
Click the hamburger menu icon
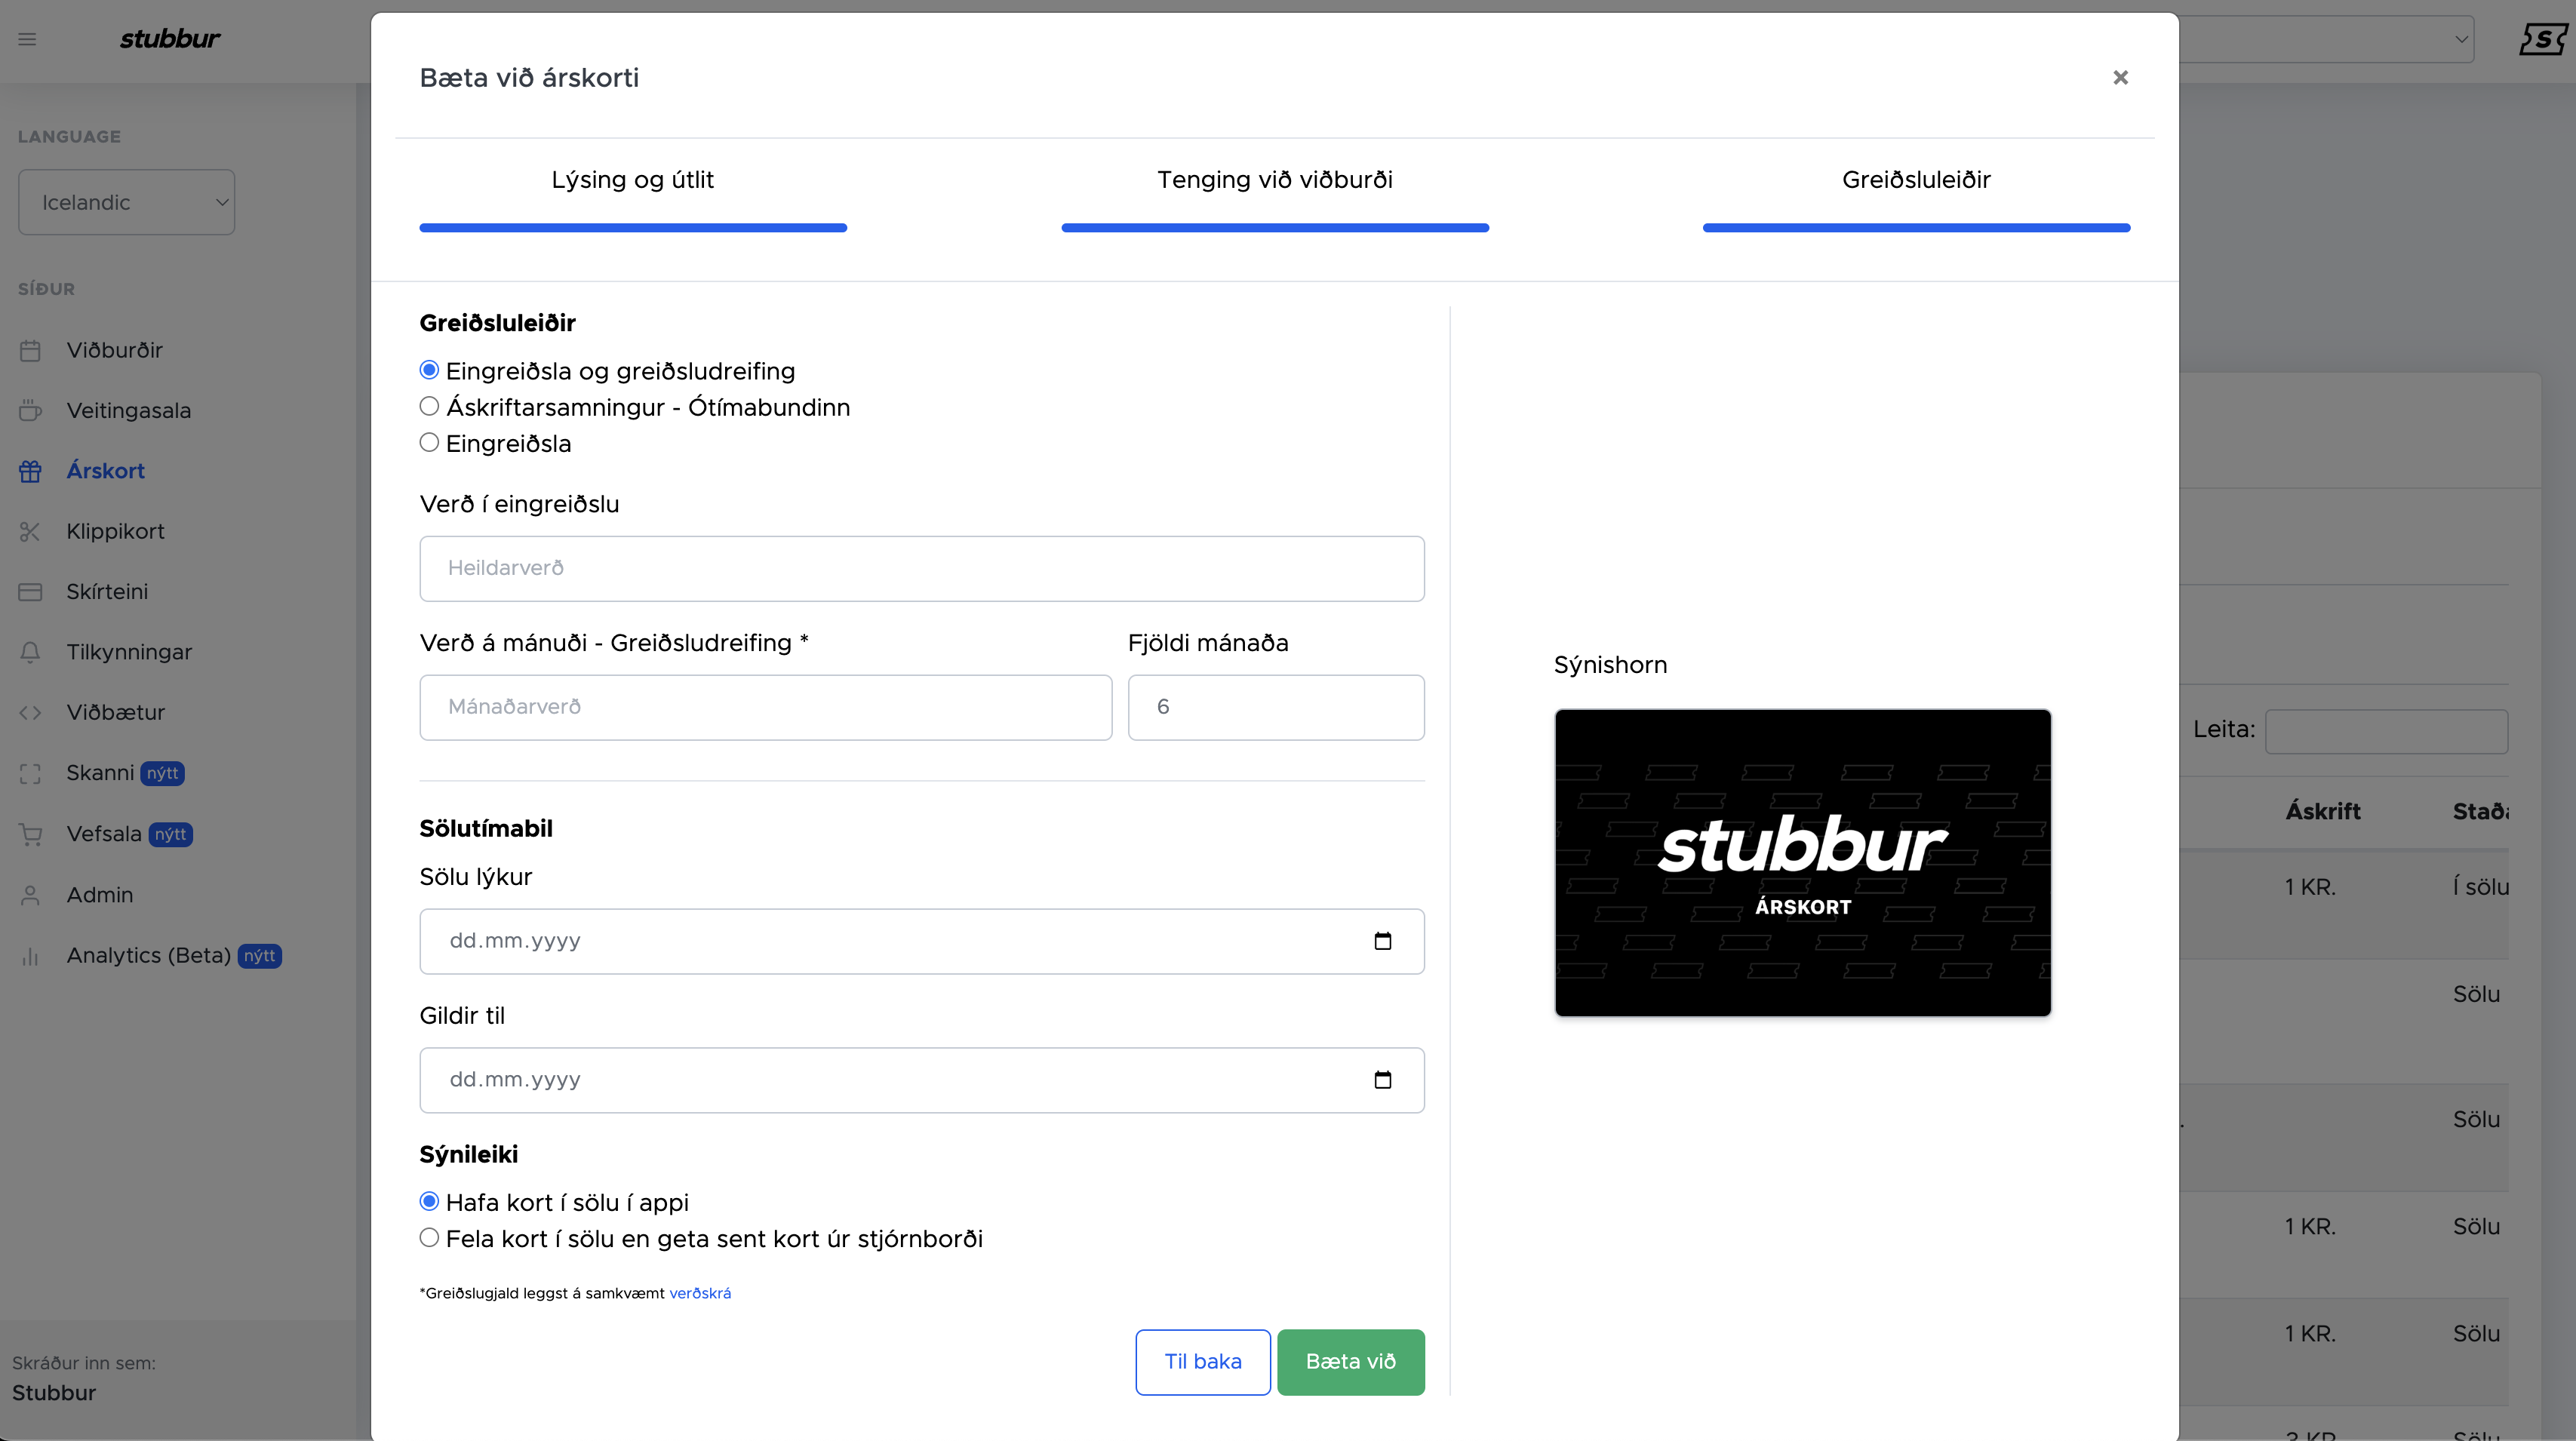pos(27,40)
